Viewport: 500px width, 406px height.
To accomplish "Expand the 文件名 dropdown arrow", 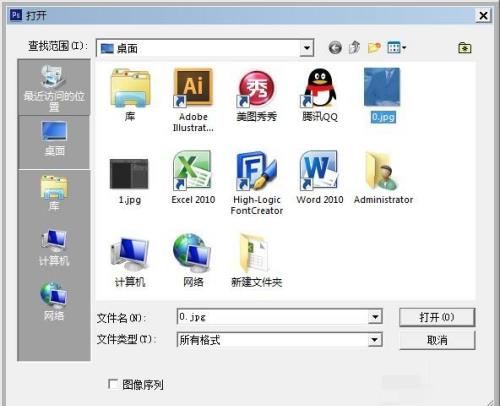I will pyautogui.click(x=375, y=317).
